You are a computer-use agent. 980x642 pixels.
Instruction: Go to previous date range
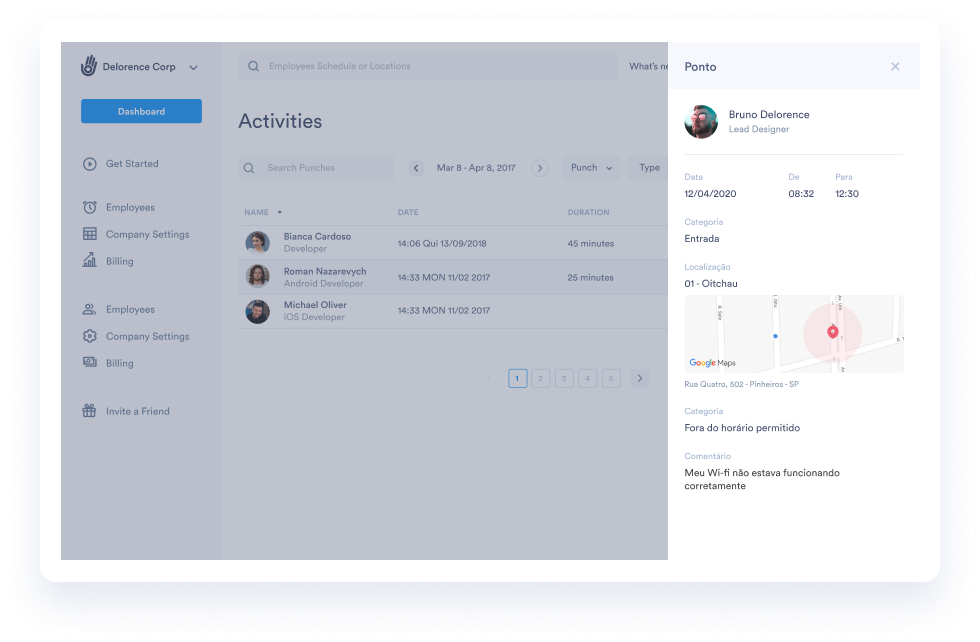click(417, 168)
